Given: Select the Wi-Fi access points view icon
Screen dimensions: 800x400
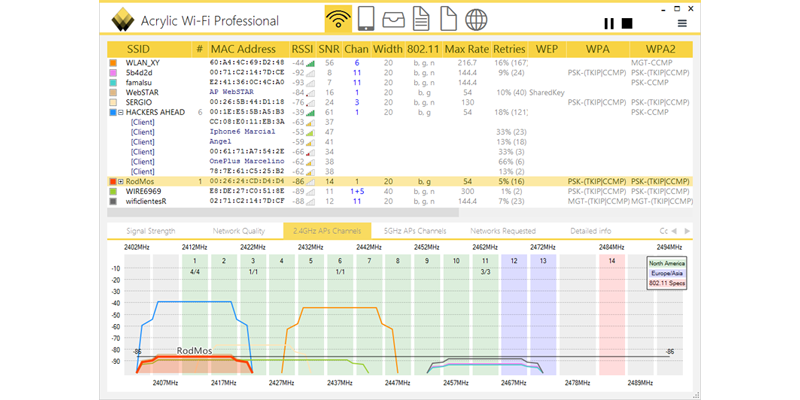Looking at the screenshot, I should (339, 20).
